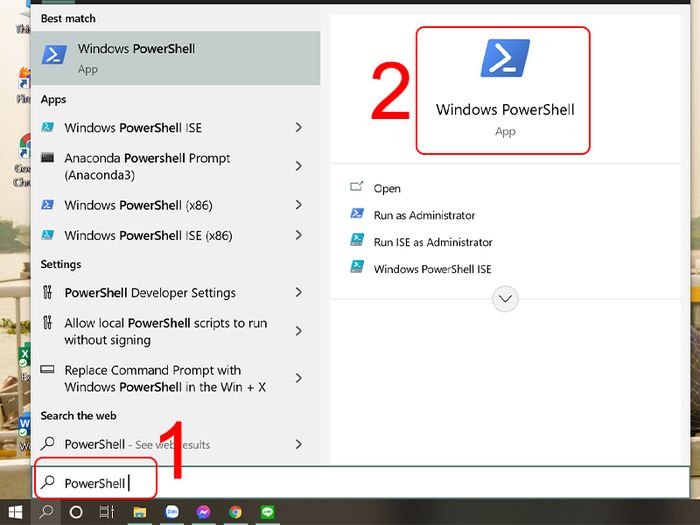Open Cortana circle in the taskbar
The width and height of the screenshot is (700, 525).
(76, 512)
